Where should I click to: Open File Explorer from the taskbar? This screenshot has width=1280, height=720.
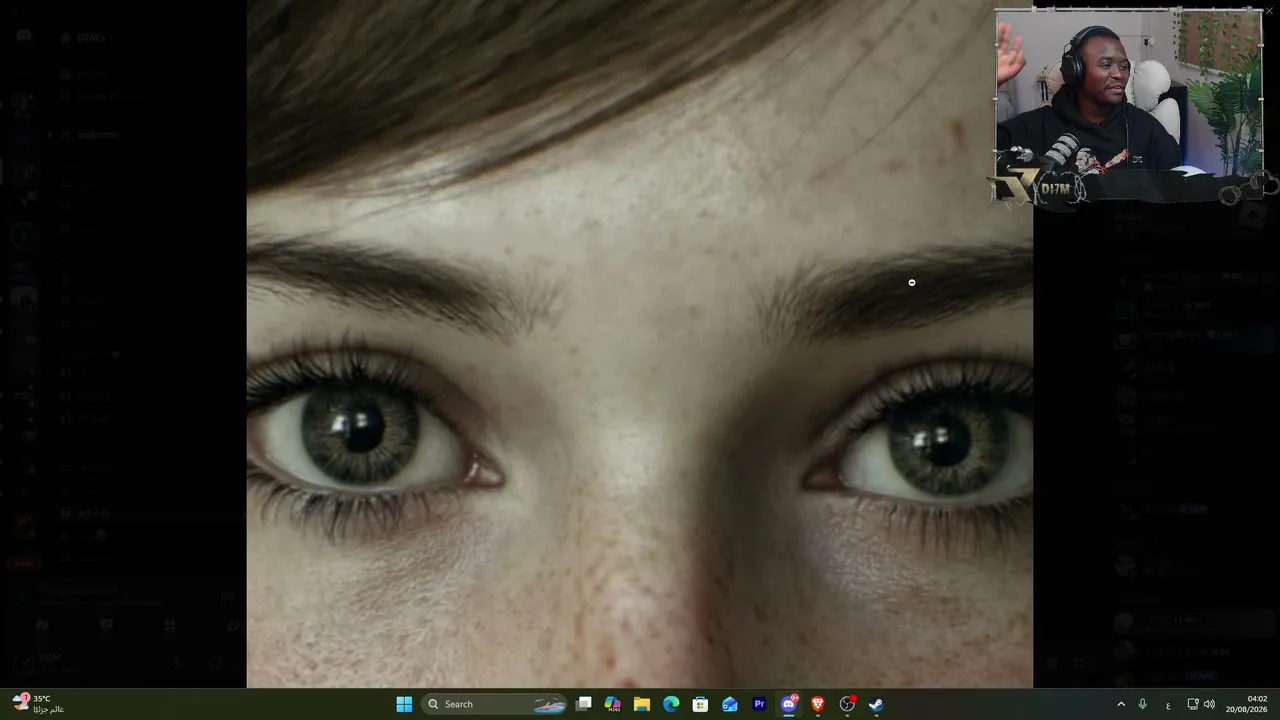[642, 704]
